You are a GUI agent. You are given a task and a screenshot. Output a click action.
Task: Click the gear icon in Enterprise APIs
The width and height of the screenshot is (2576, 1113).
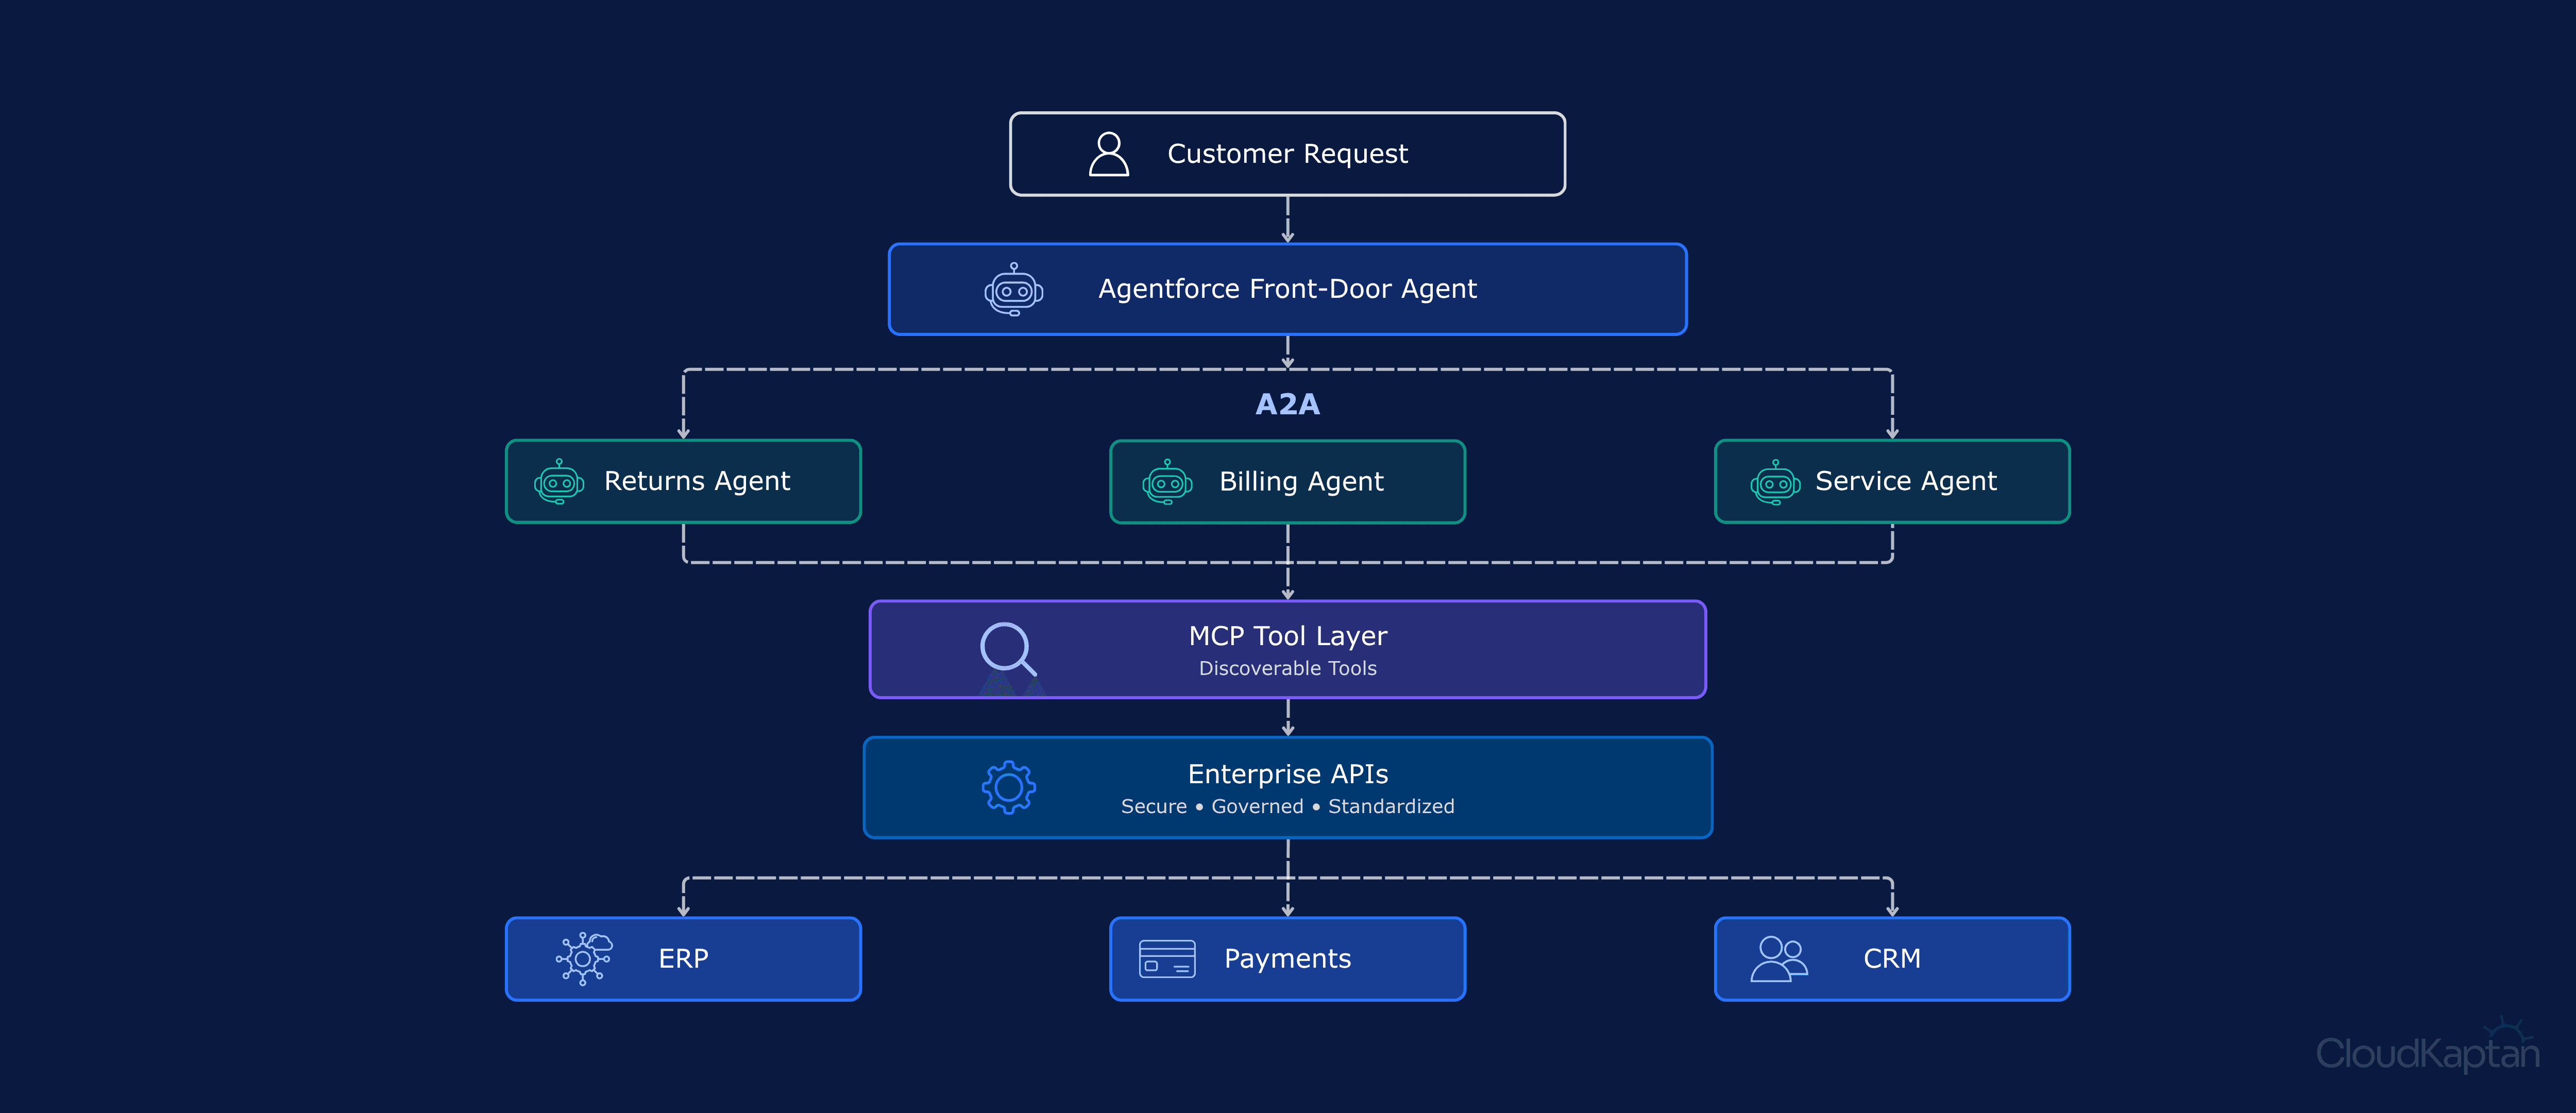pyautogui.click(x=1009, y=787)
